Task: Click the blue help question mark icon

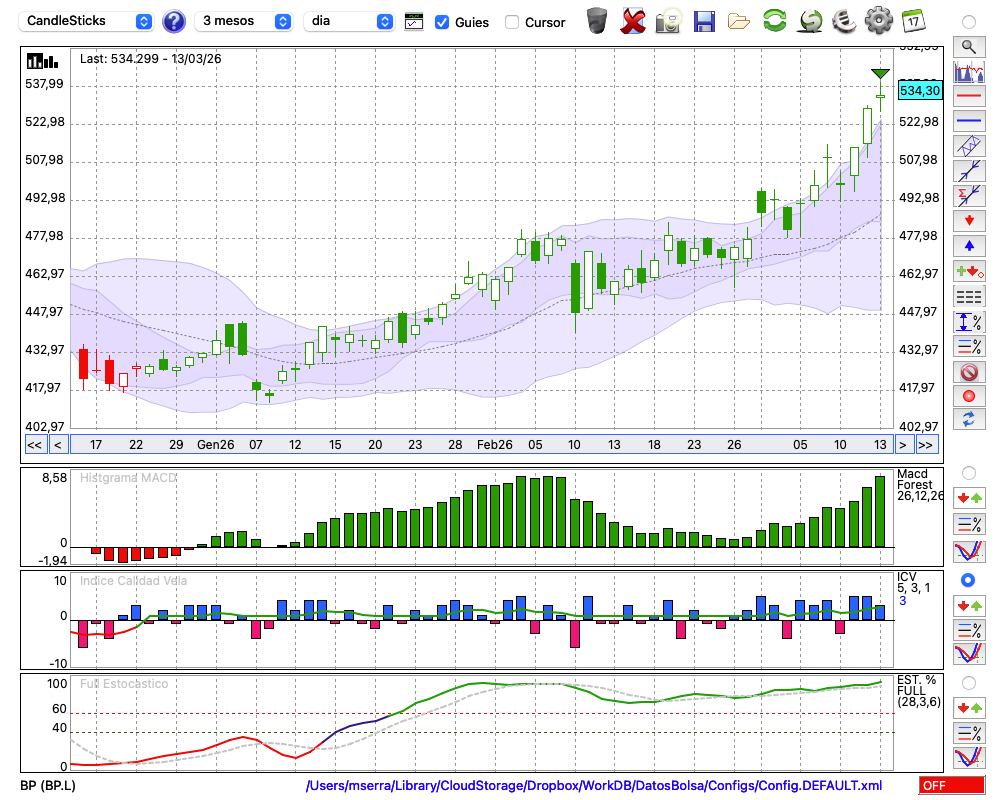Action: [174, 21]
